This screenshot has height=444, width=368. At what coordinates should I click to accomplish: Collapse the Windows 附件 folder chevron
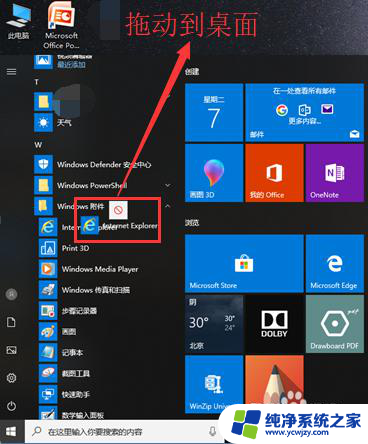[x=168, y=206]
